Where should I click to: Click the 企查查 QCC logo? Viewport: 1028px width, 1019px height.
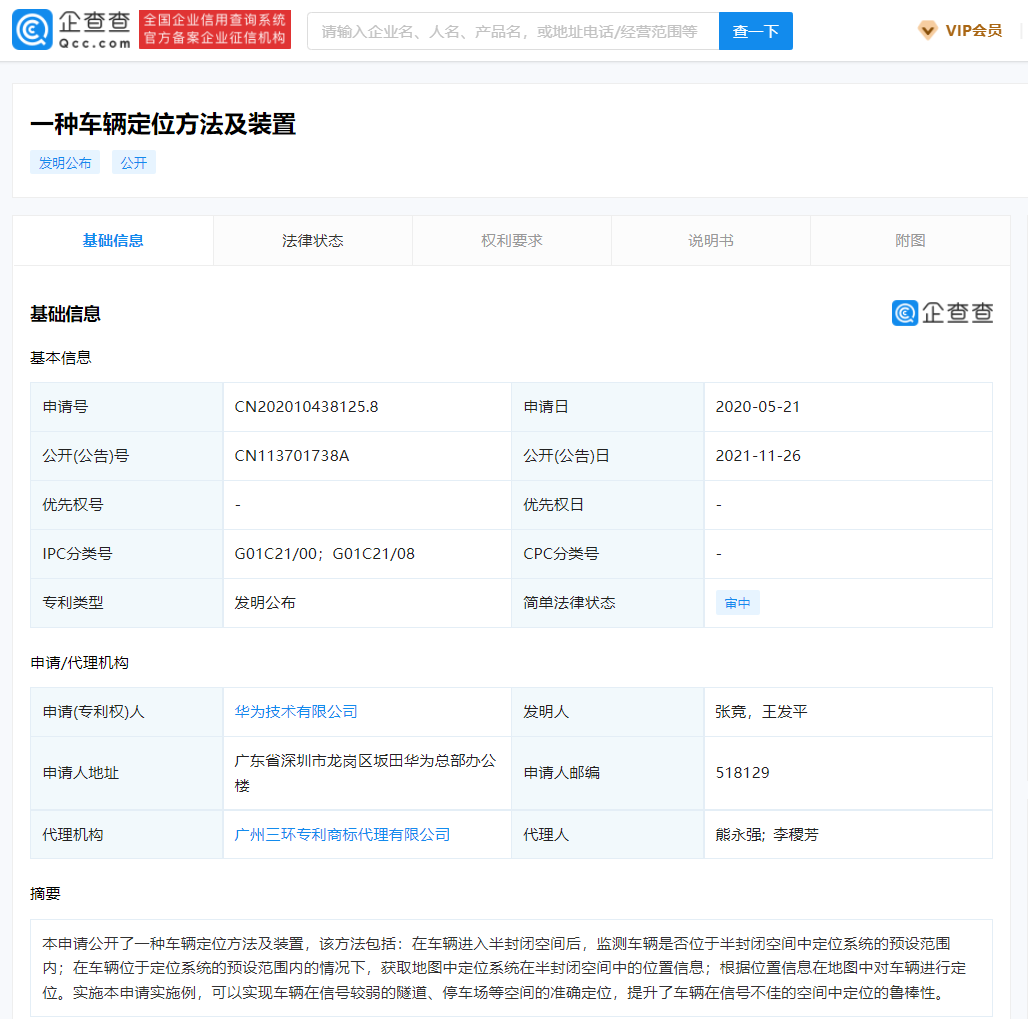(70, 30)
